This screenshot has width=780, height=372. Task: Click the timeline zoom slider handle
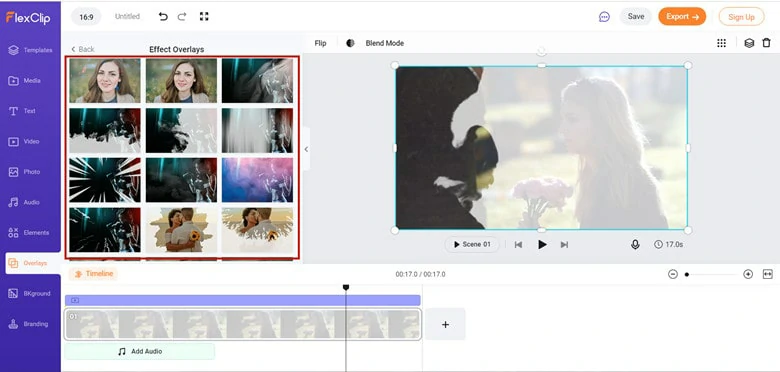point(687,275)
